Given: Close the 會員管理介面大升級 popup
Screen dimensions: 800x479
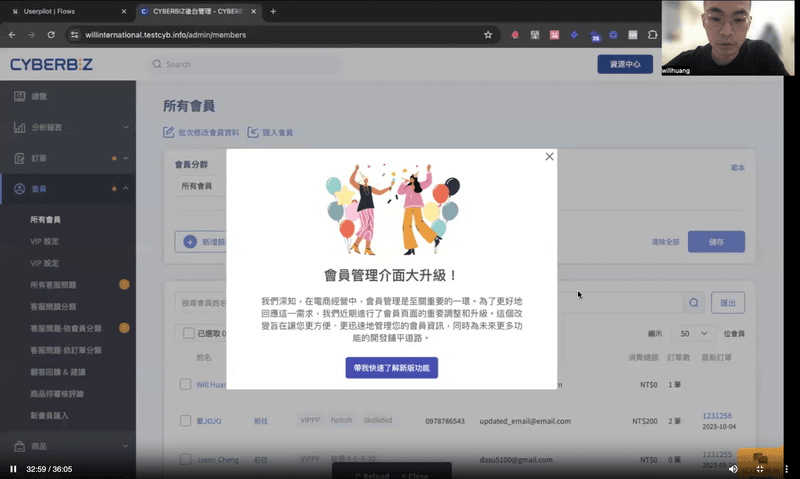Looking at the screenshot, I should coord(549,156).
